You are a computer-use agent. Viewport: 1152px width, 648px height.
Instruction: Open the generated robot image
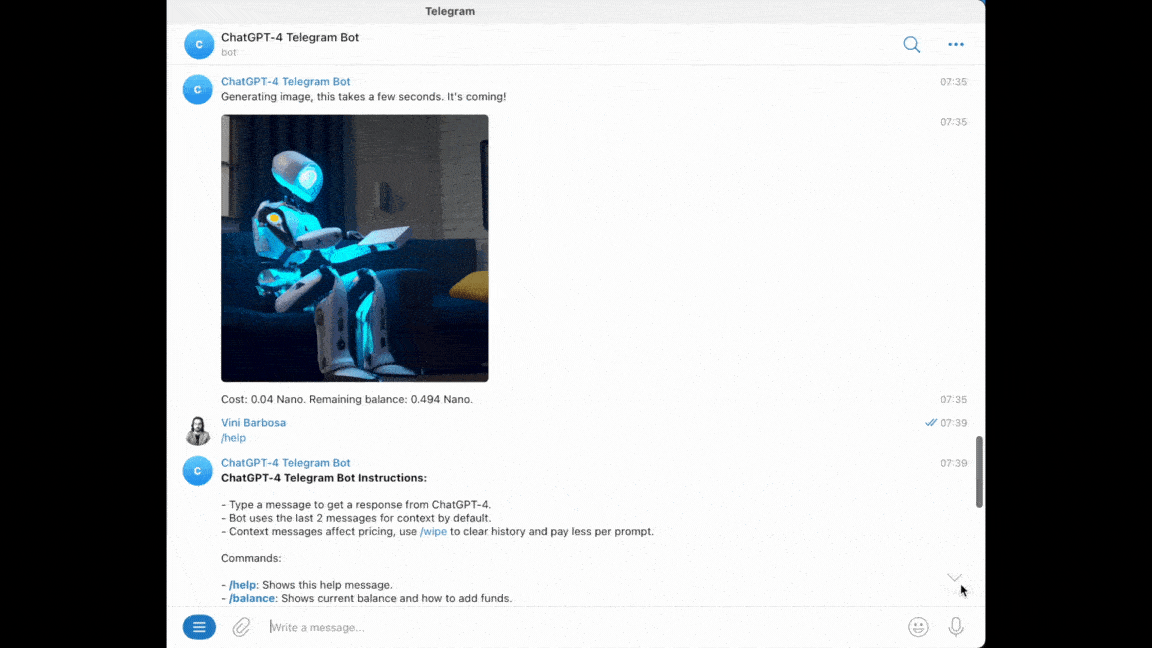tap(355, 248)
